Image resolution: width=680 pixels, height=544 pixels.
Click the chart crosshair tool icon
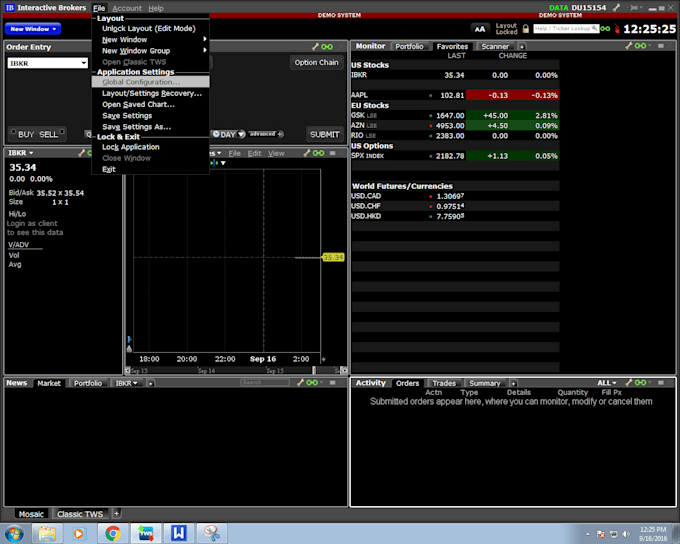point(214,163)
